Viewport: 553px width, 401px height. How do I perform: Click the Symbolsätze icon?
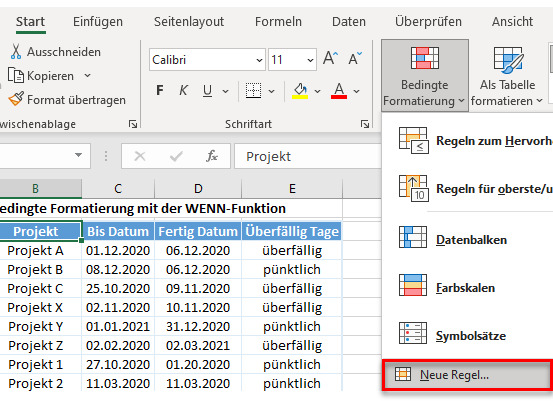[413, 333]
